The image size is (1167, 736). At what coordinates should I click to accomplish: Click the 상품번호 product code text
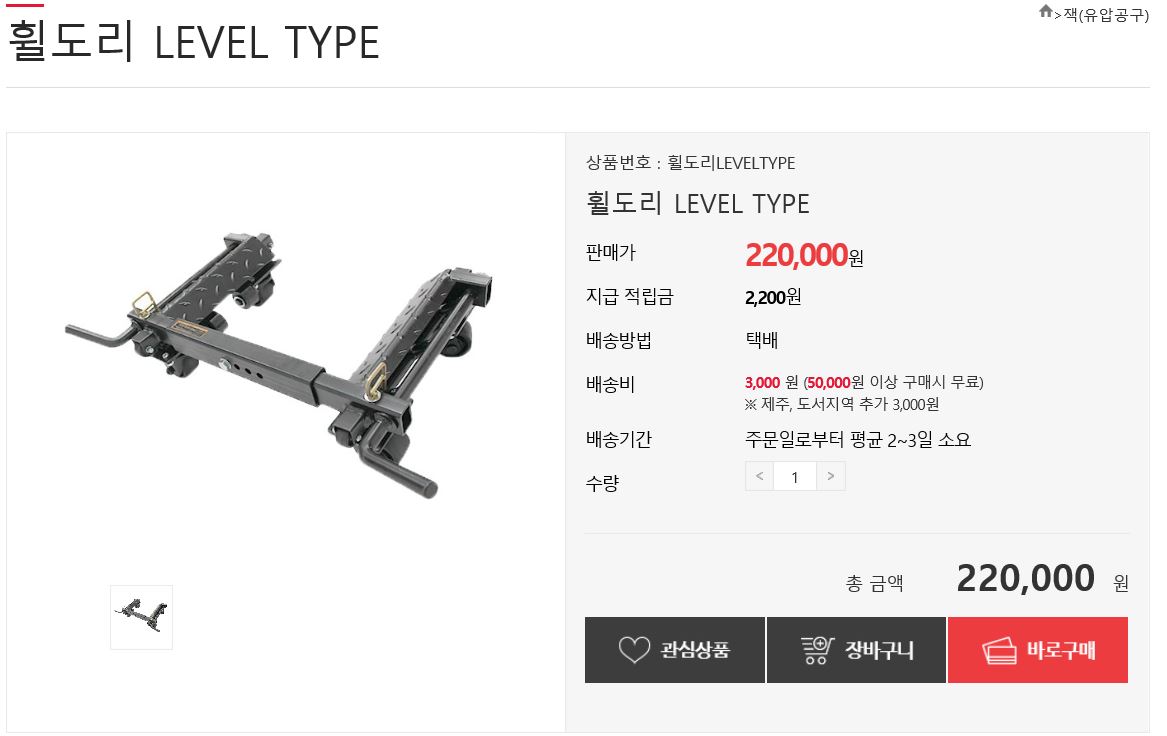click(x=690, y=162)
